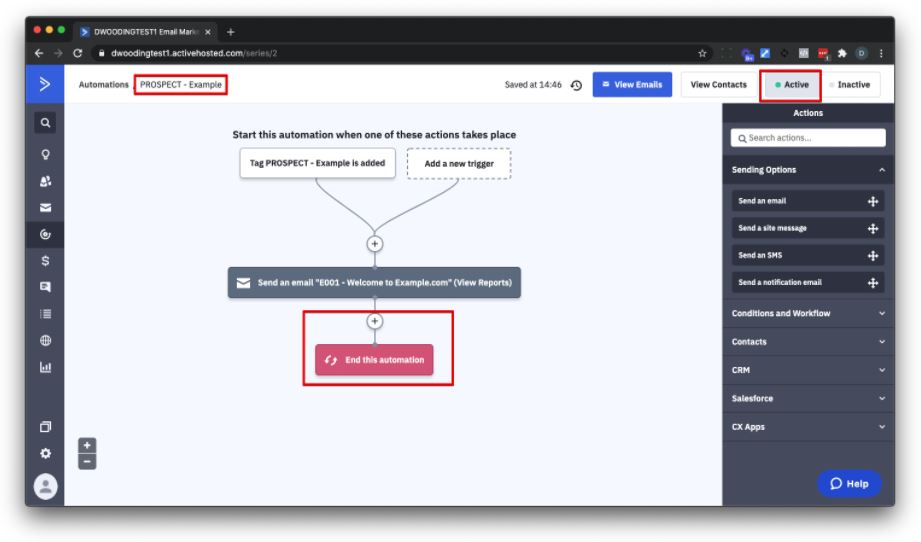Expand the Salesforce actions section
This screenshot has height=542, width=921.
tap(808, 398)
